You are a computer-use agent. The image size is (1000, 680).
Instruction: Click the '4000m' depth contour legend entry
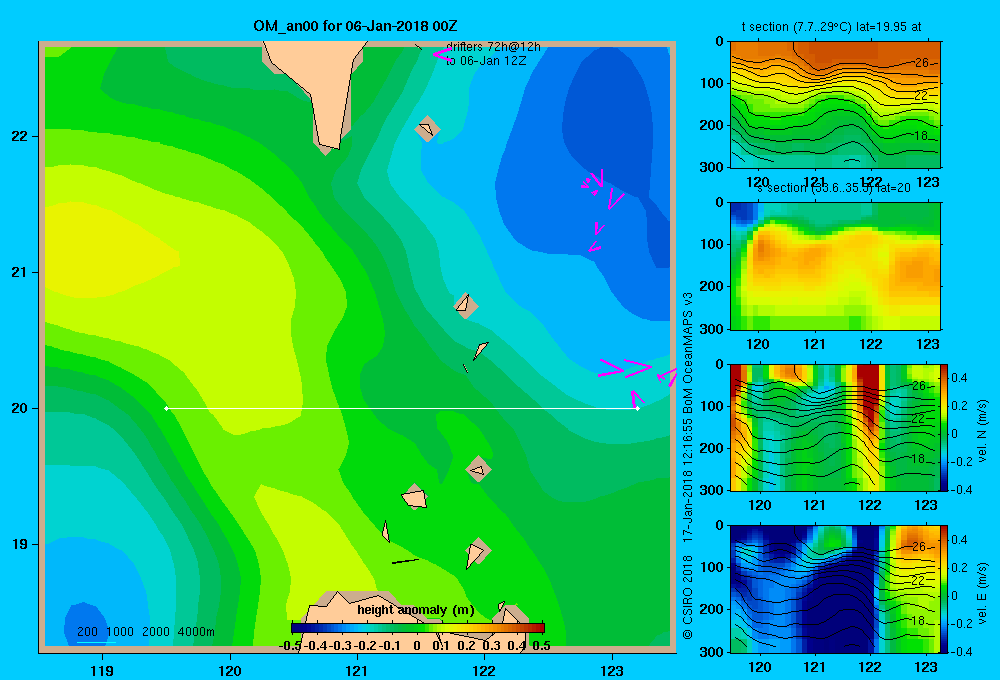point(196,632)
